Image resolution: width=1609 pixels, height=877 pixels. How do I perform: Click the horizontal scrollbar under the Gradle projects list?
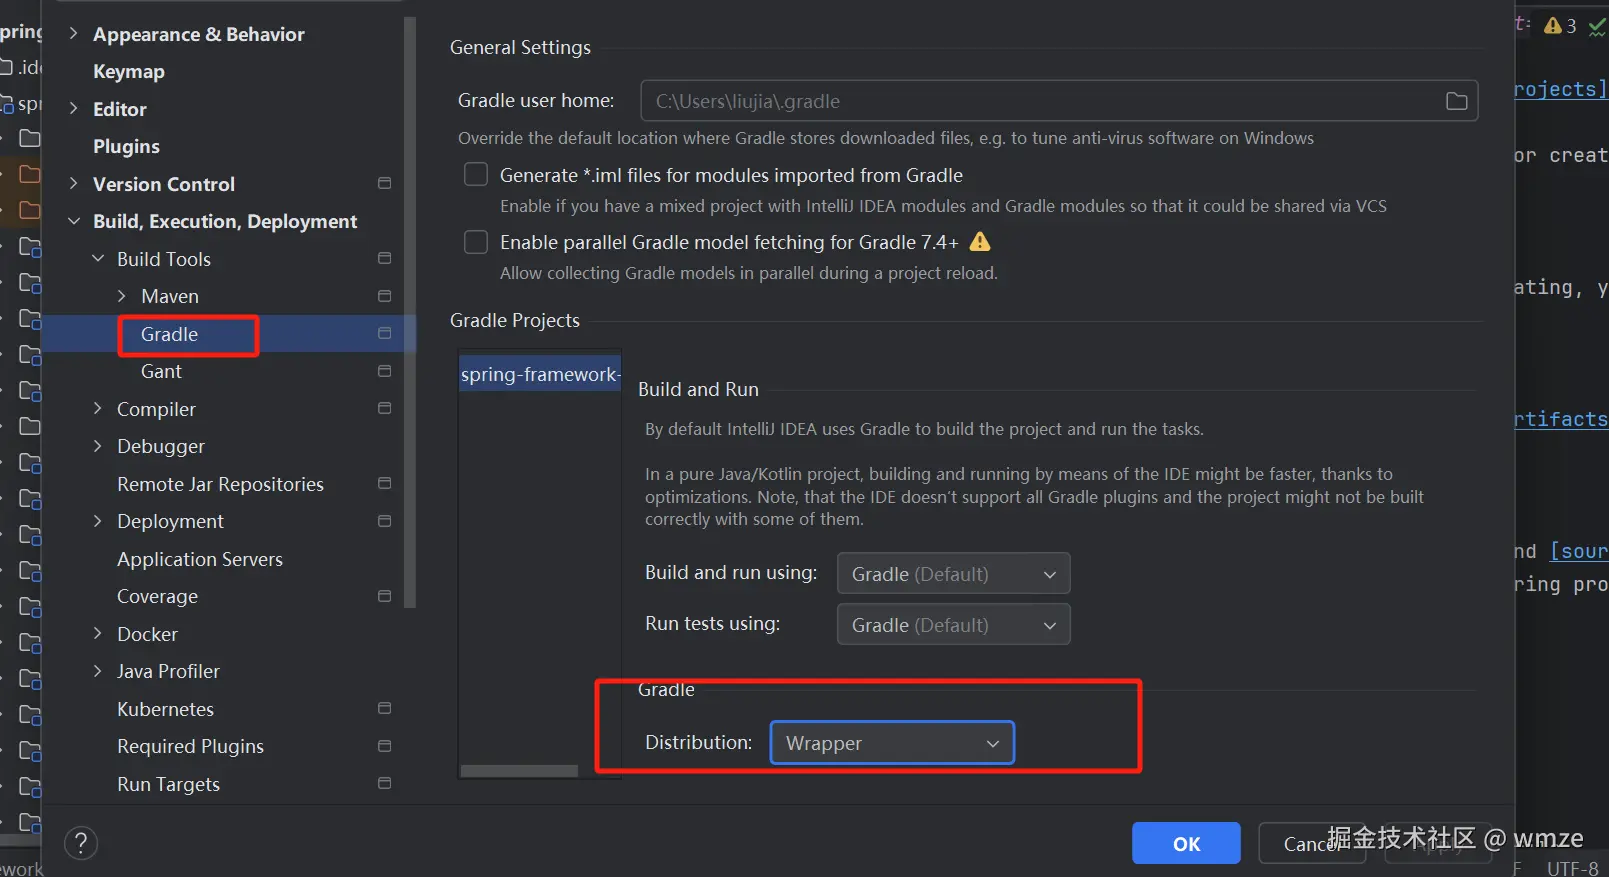click(x=519, y=771)
